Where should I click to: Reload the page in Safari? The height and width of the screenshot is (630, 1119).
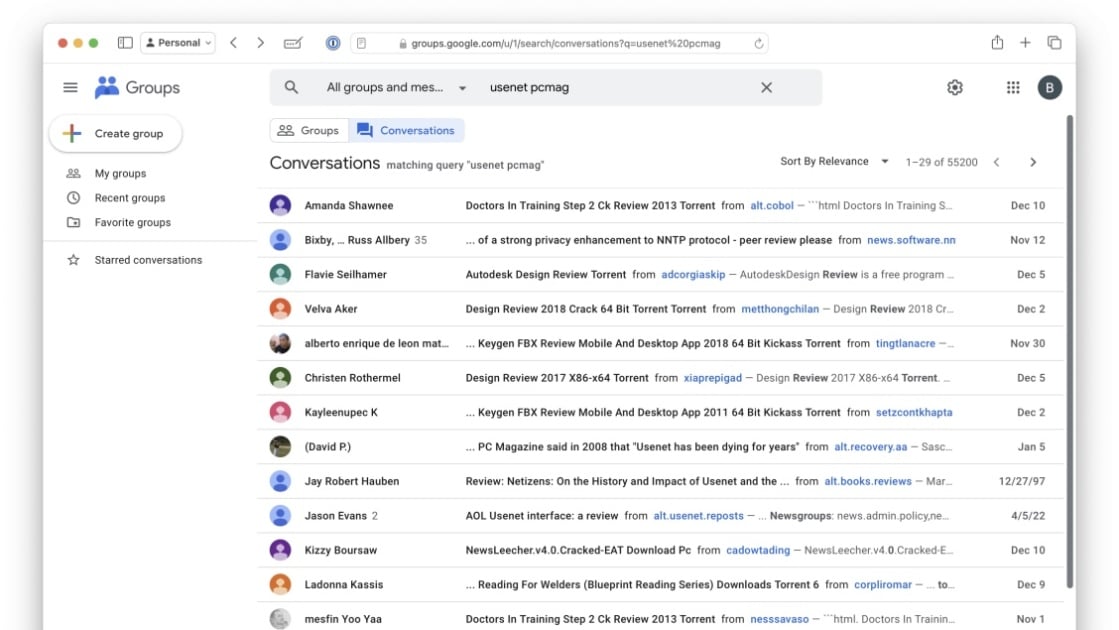(759, 43)
